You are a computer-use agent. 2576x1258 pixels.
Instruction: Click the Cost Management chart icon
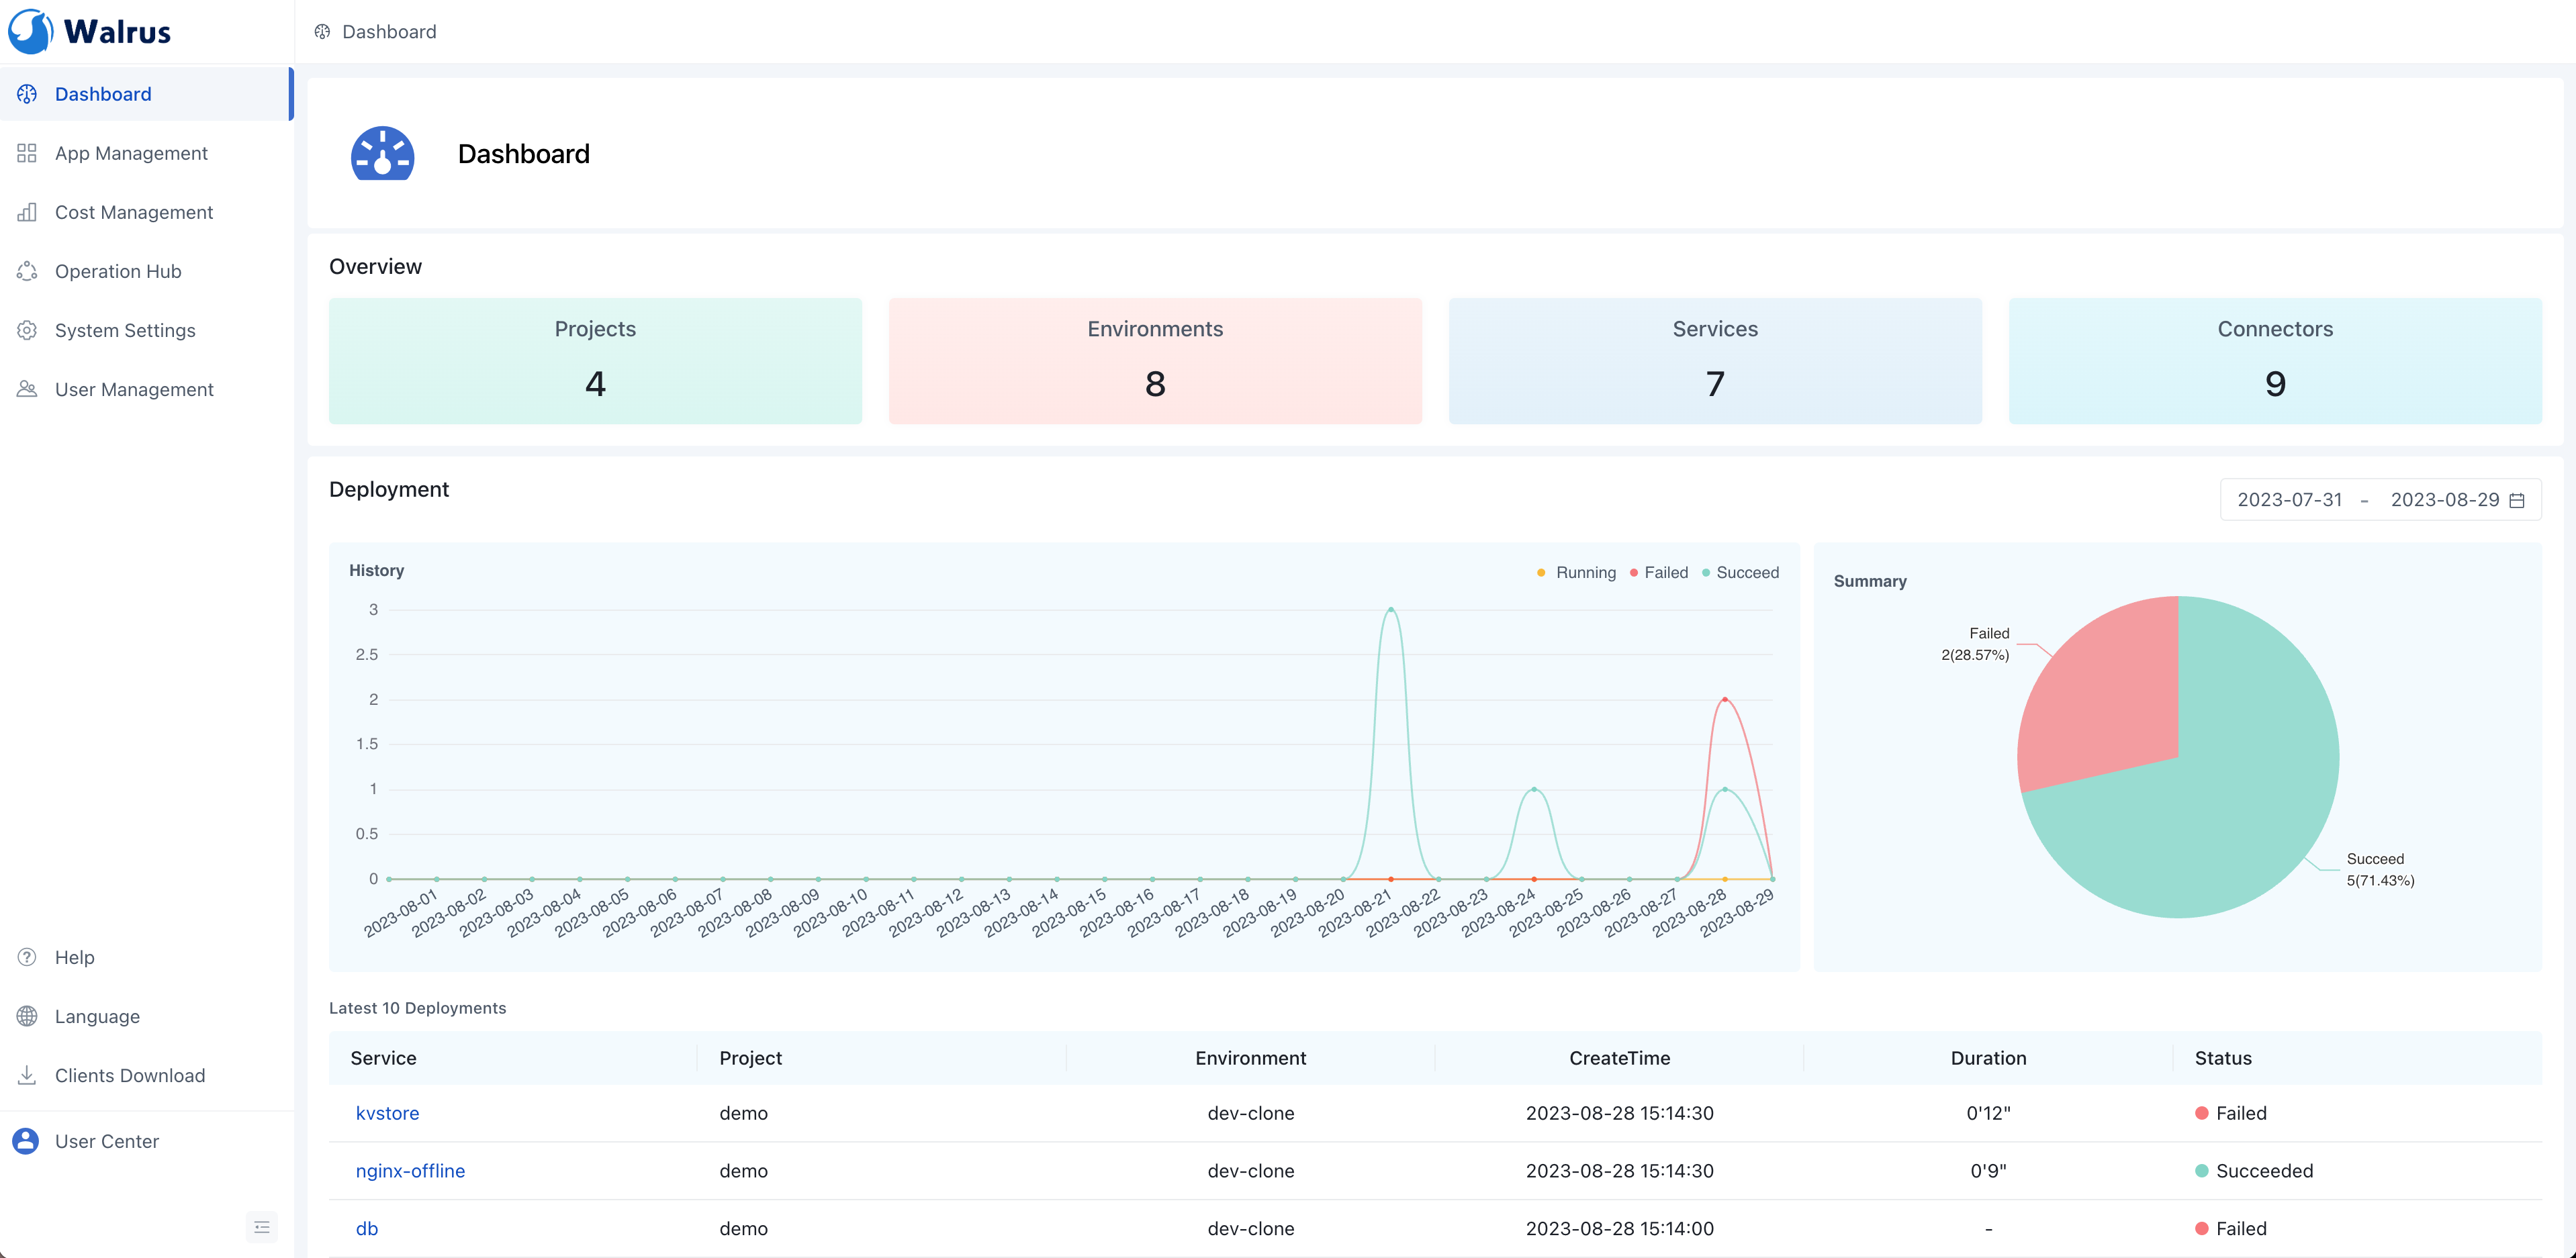27,212
